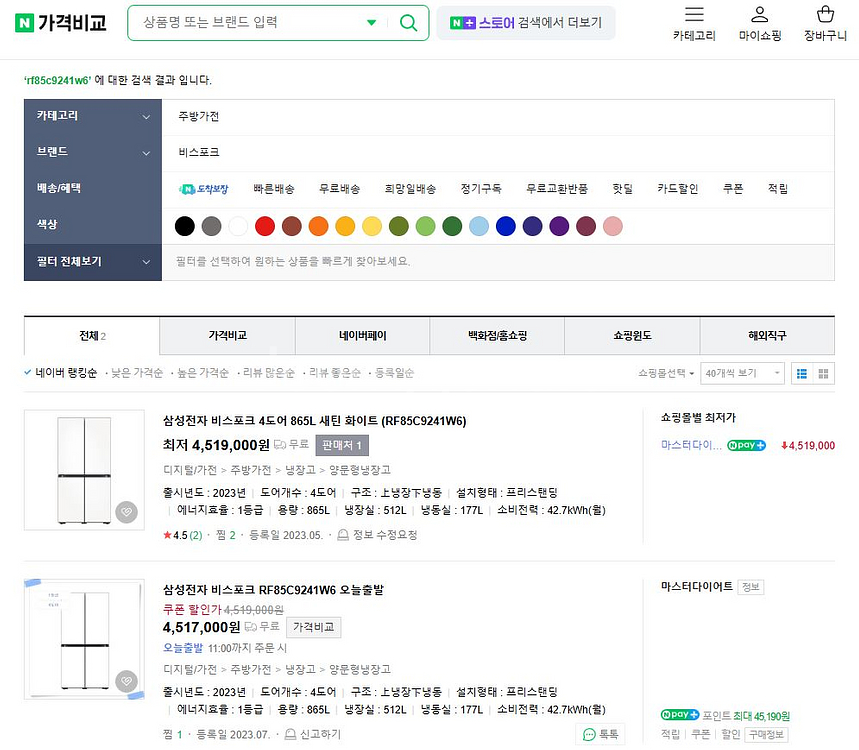859x750 pixels.
Task: Select the 주방가전 category filter
Action: (x=198, y=116)
